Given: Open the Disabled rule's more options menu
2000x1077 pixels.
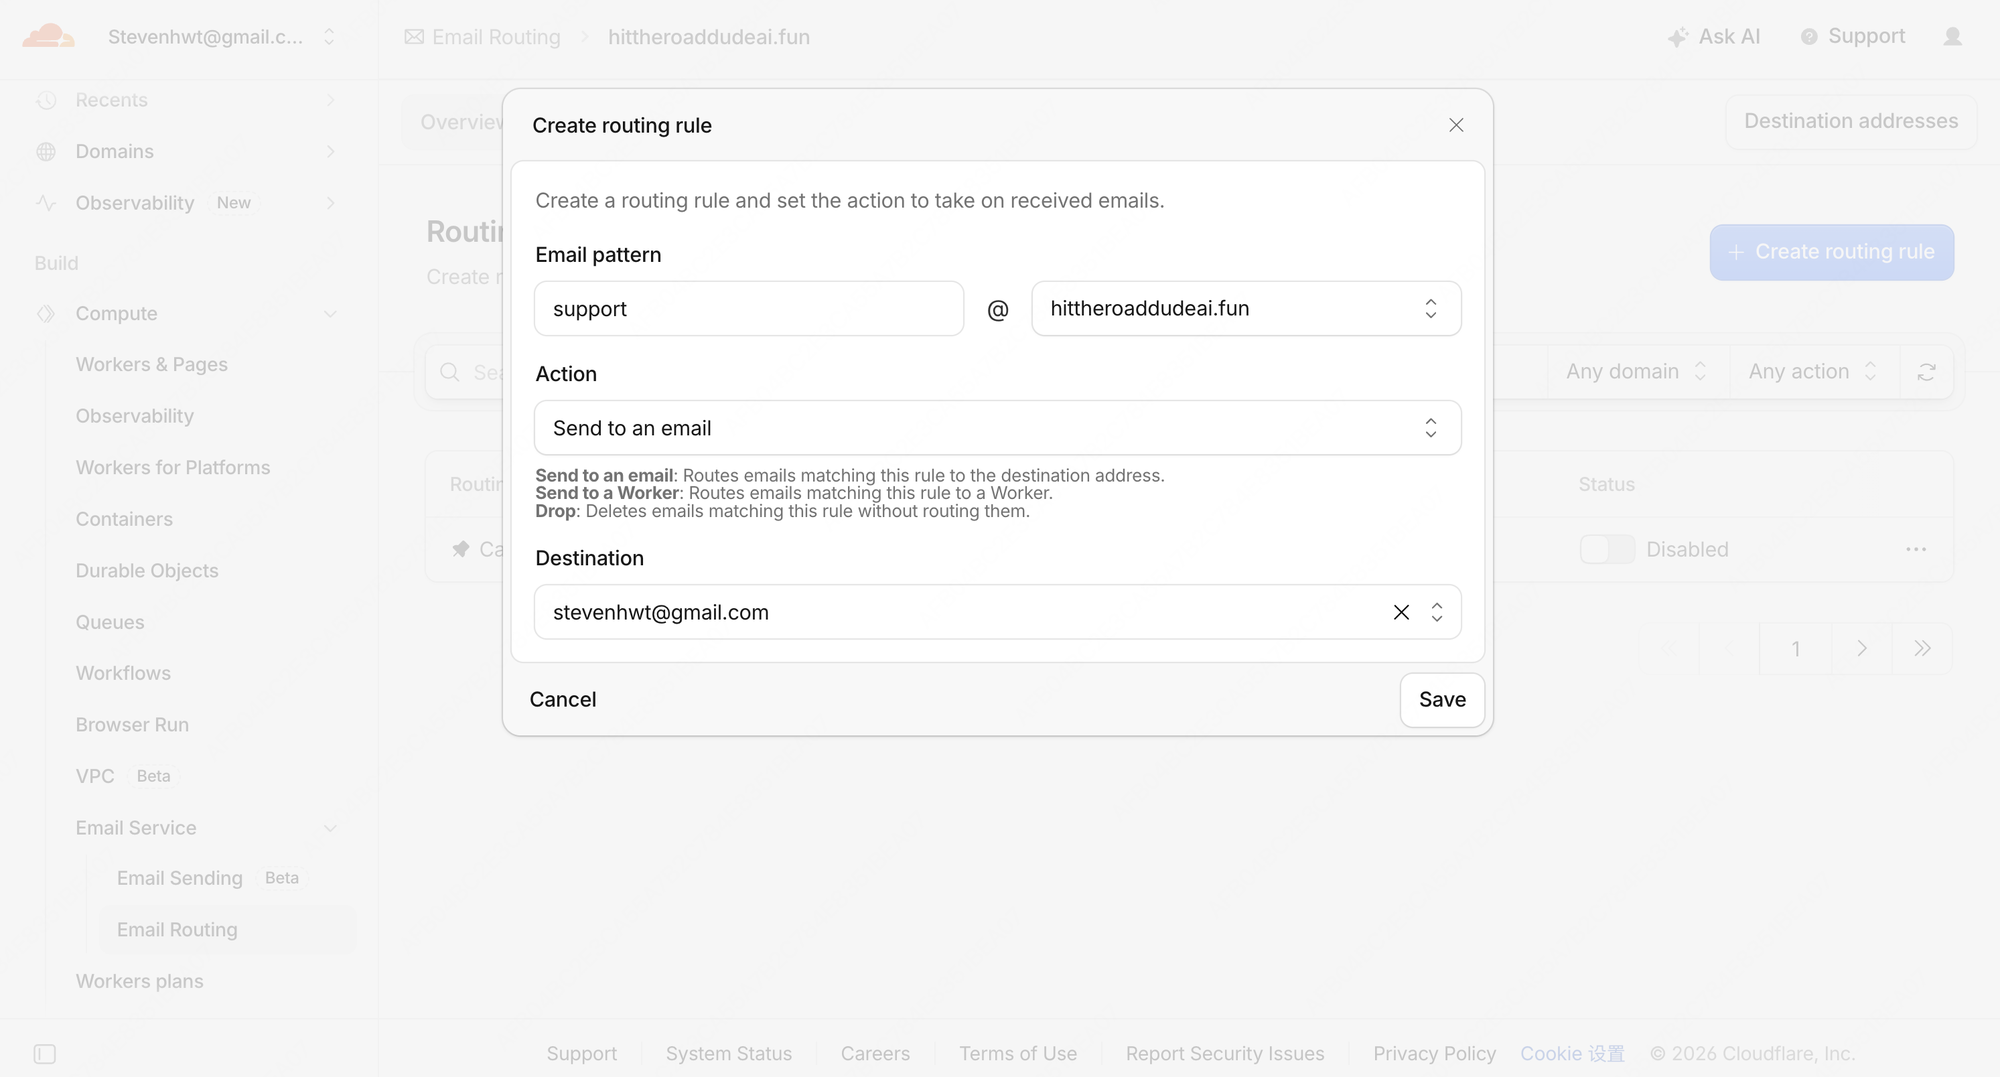Looking at the screenshot, I should click(x=1916, y=549).
